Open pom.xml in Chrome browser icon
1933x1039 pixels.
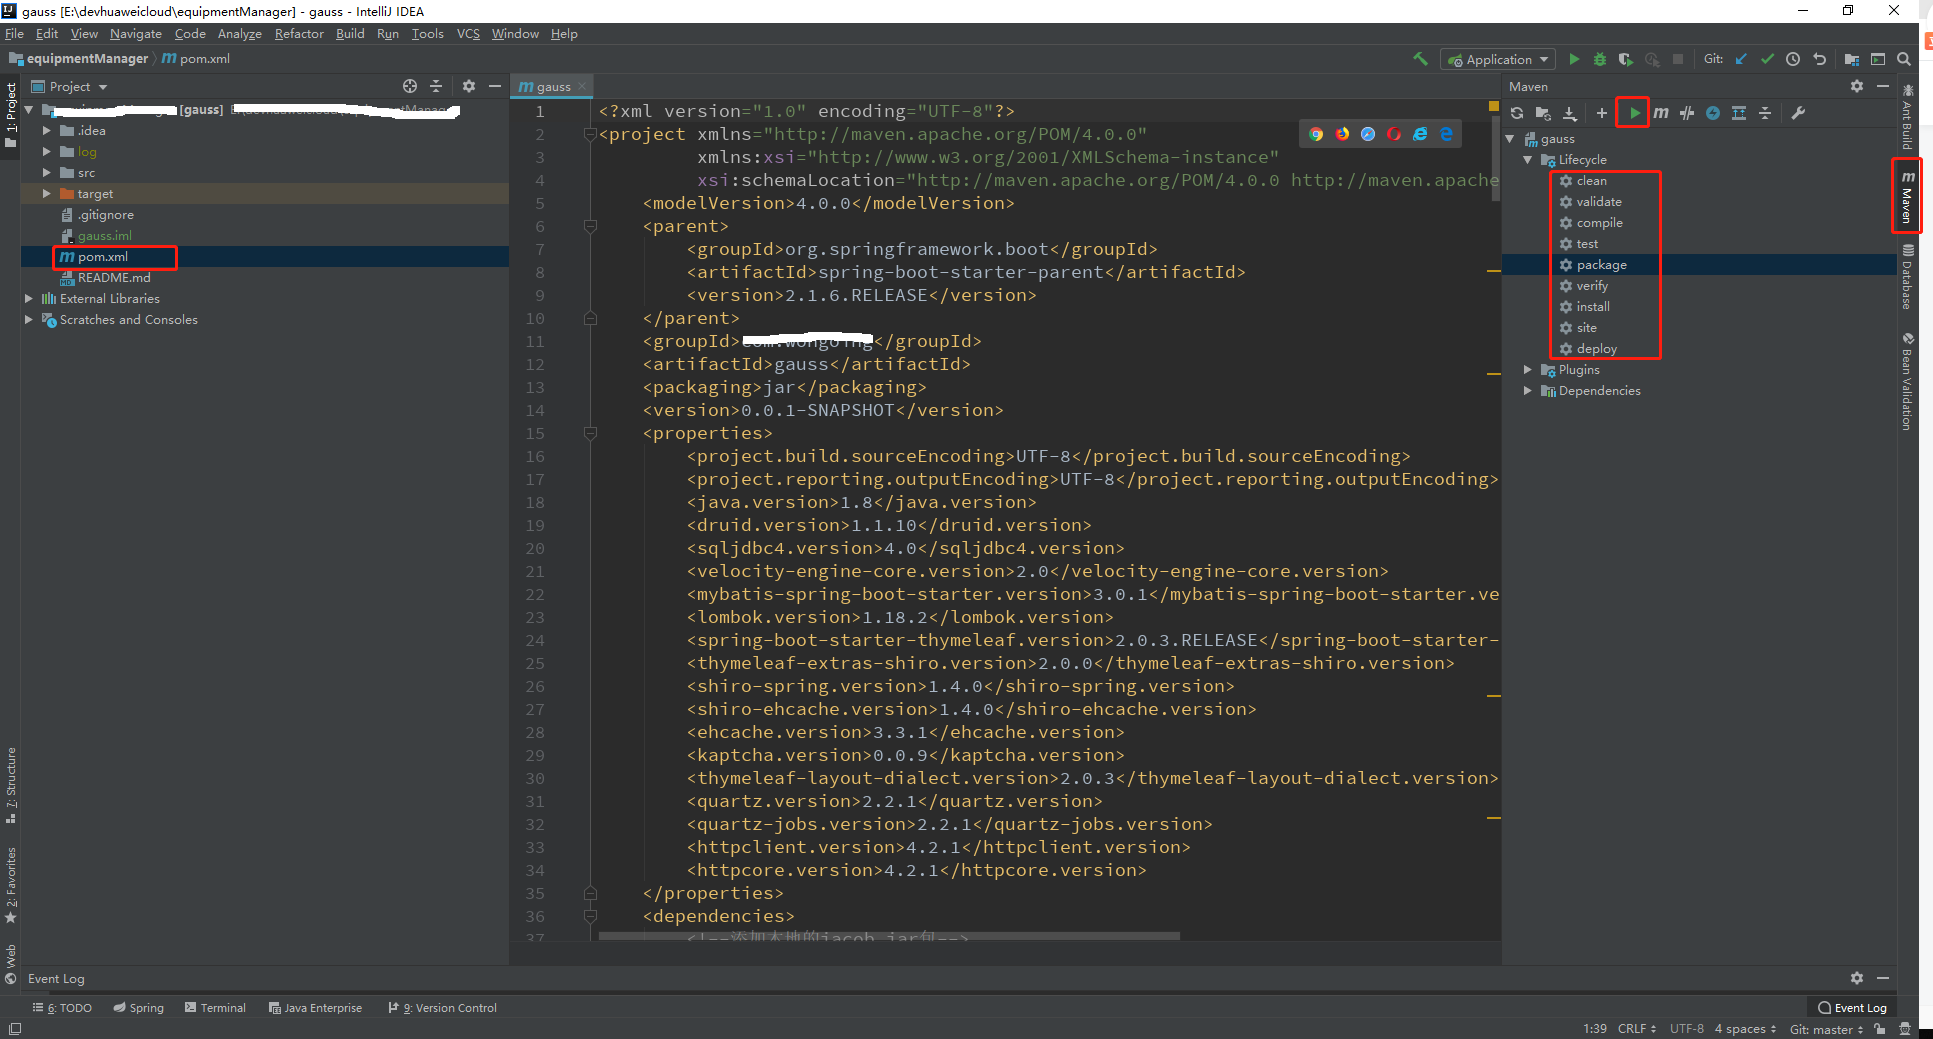(1316, 134)
